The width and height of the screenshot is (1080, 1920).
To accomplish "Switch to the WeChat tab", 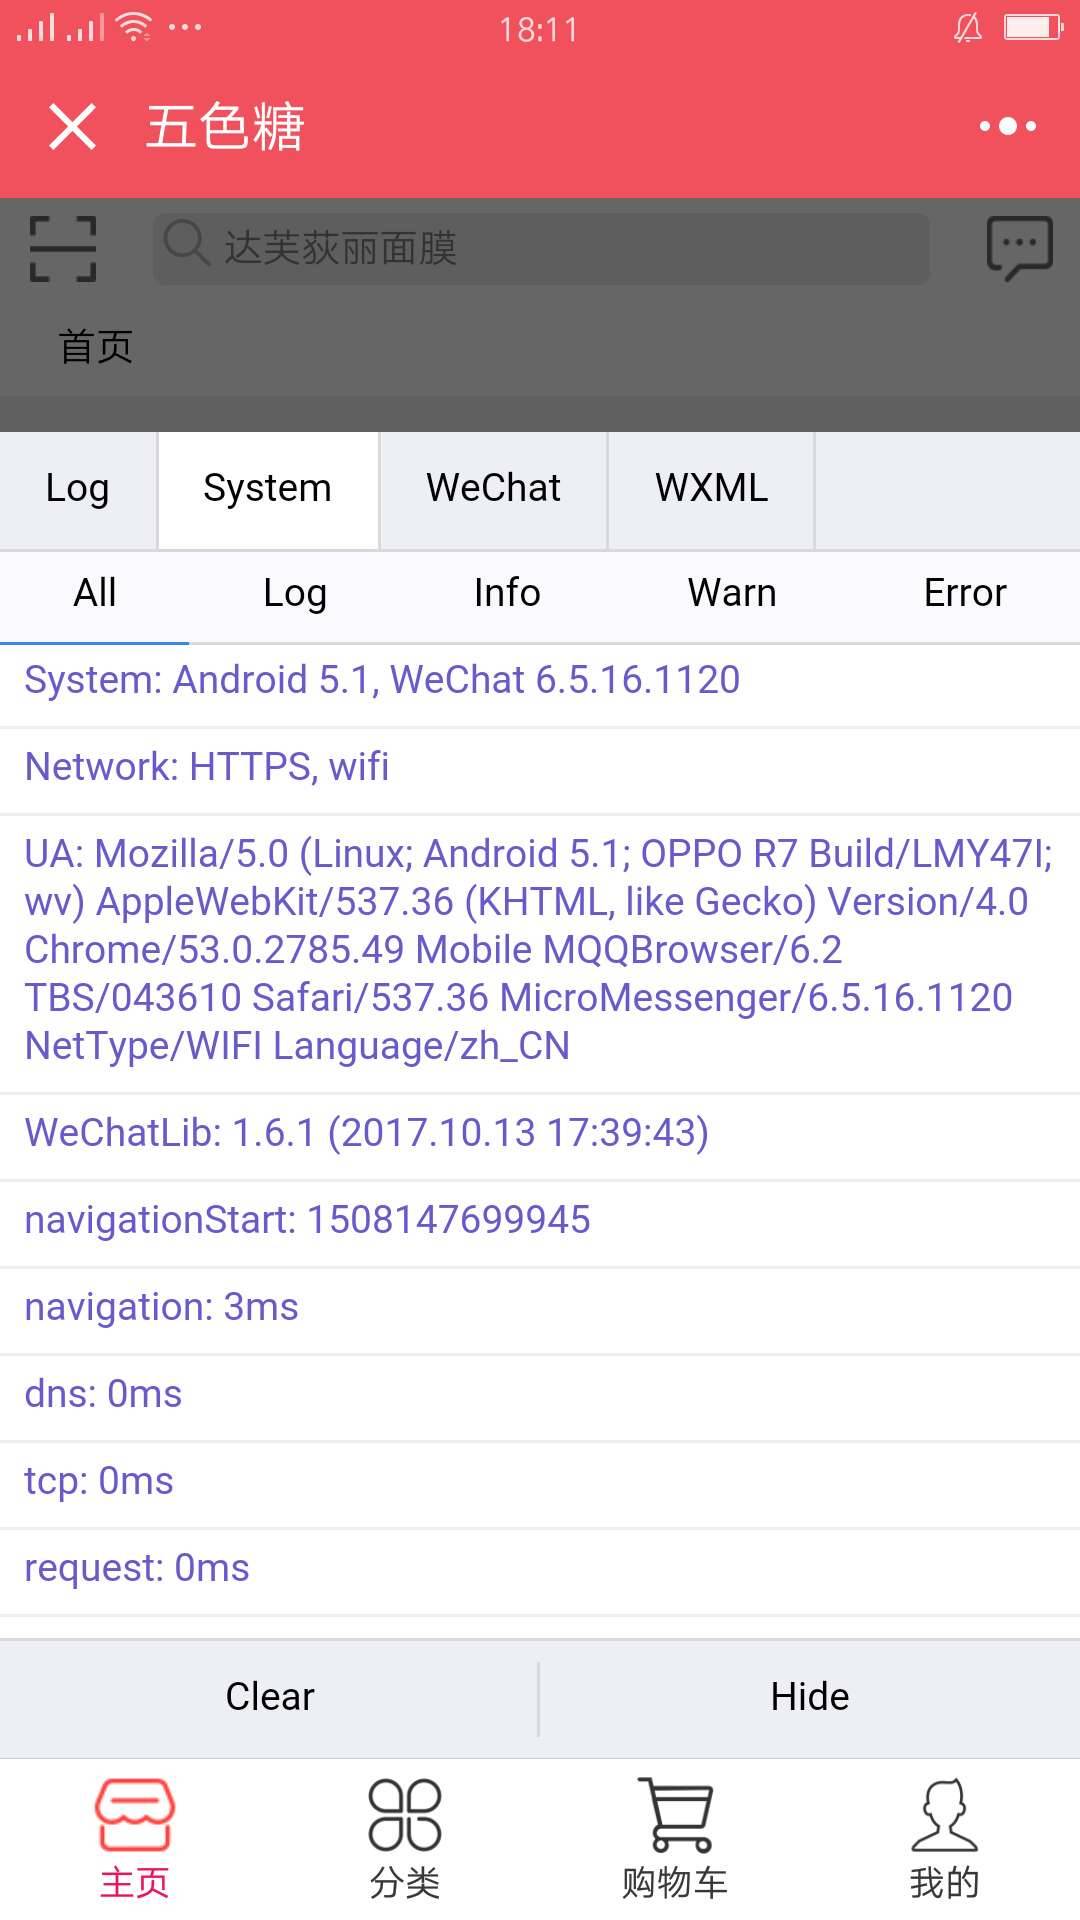I will coord(493,489).
